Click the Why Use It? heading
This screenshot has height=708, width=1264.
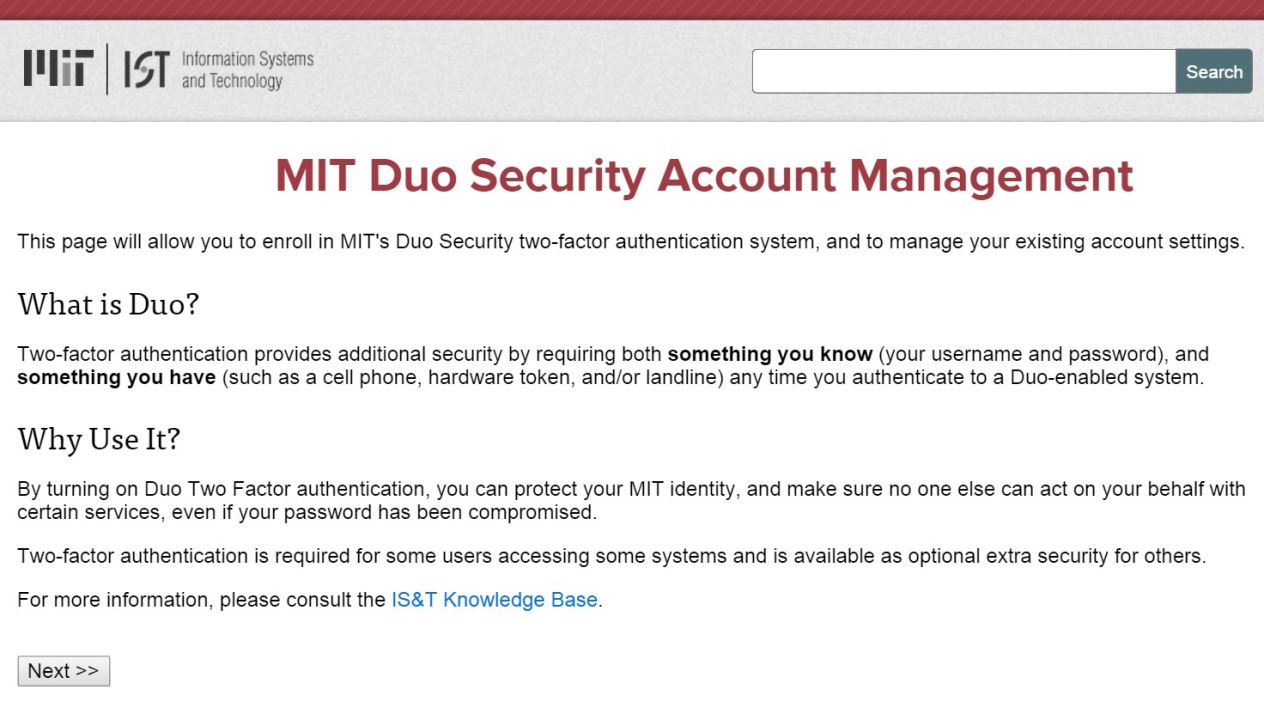(x=99, y=439)
